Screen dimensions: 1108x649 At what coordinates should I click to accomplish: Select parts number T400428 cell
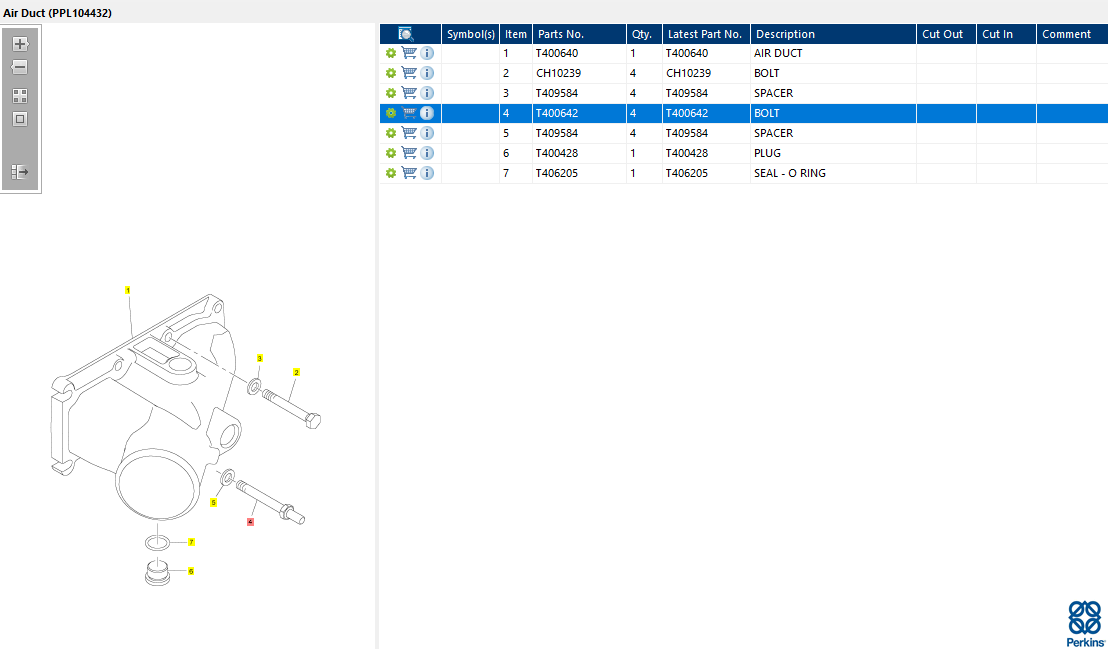pyautogui.click(x=579, y=153)
